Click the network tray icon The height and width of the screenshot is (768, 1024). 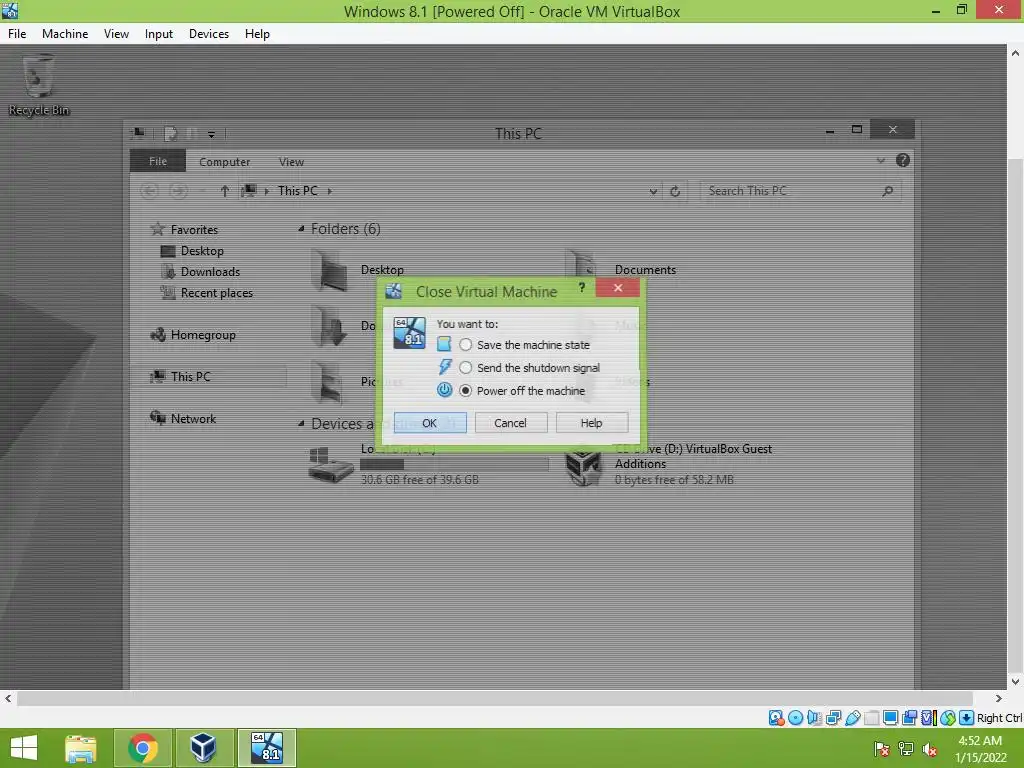[x=906, y=748]
